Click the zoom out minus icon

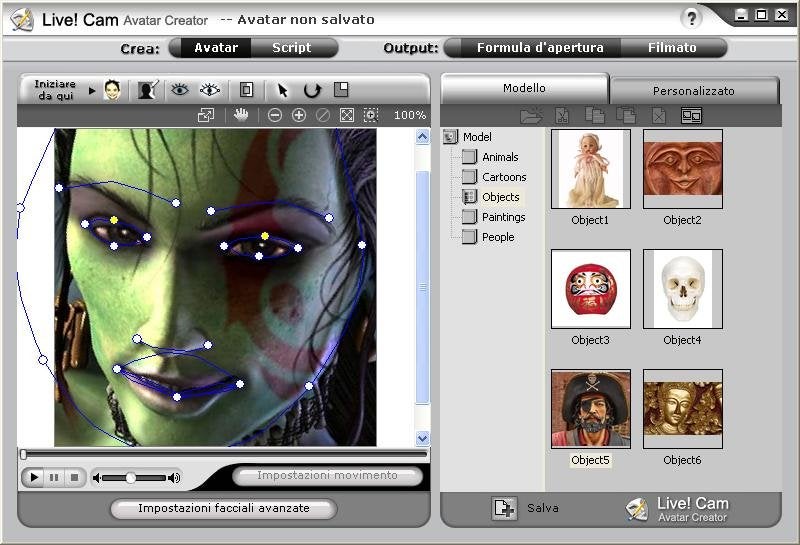click(x=275, y=115)
